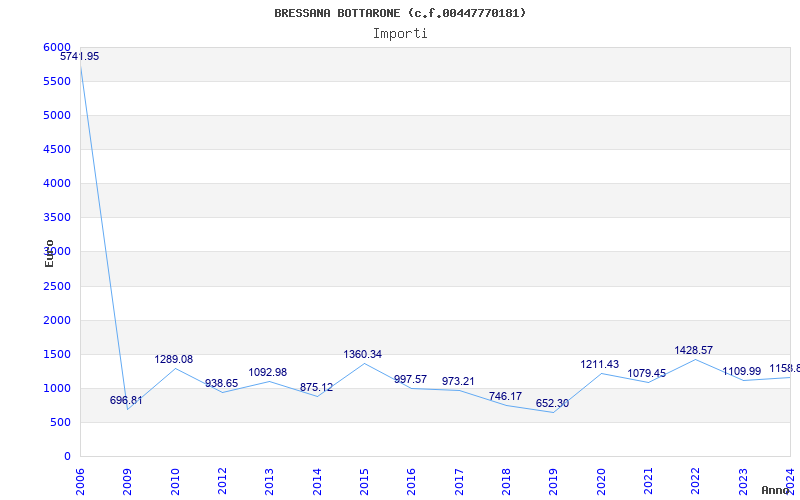Select the 1289.08 data label
This screenshot has width=800, height=500.
pyautogui.click(x=173, y=360)
